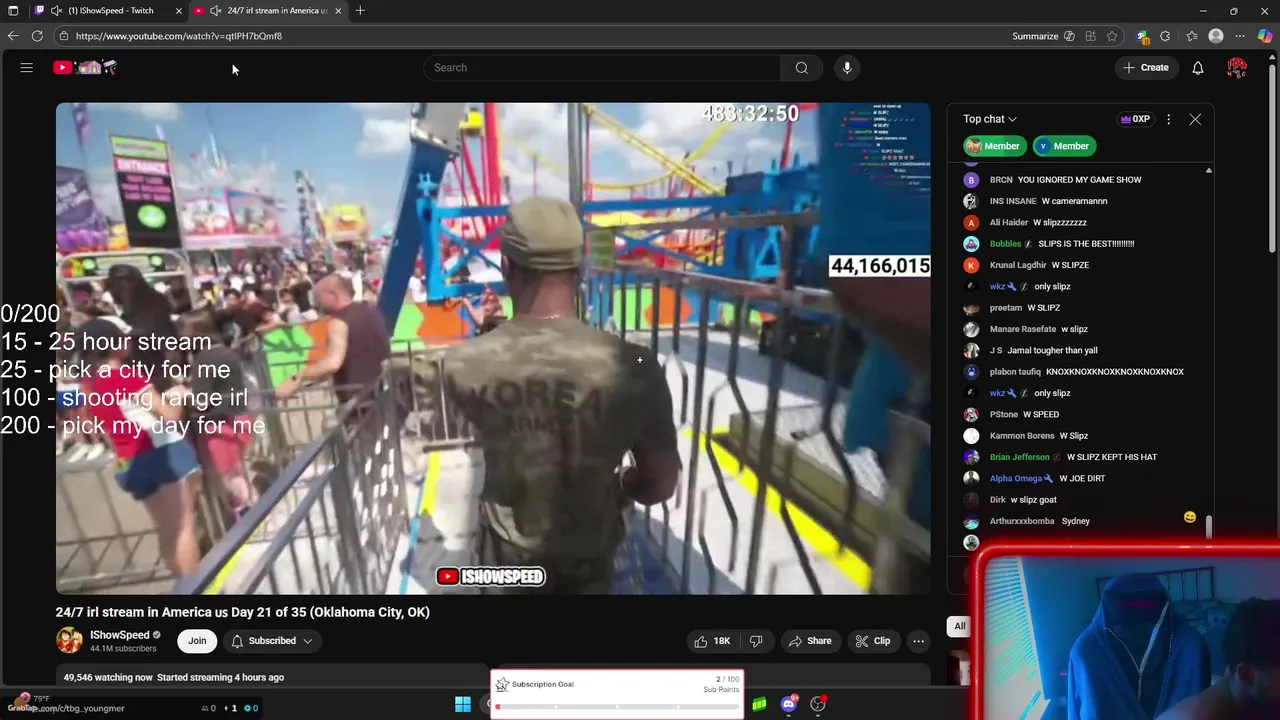Screen dimensions: 1280x720
Task: Open the reader icon beside Summarize
Action: [x=1069, y=36]
